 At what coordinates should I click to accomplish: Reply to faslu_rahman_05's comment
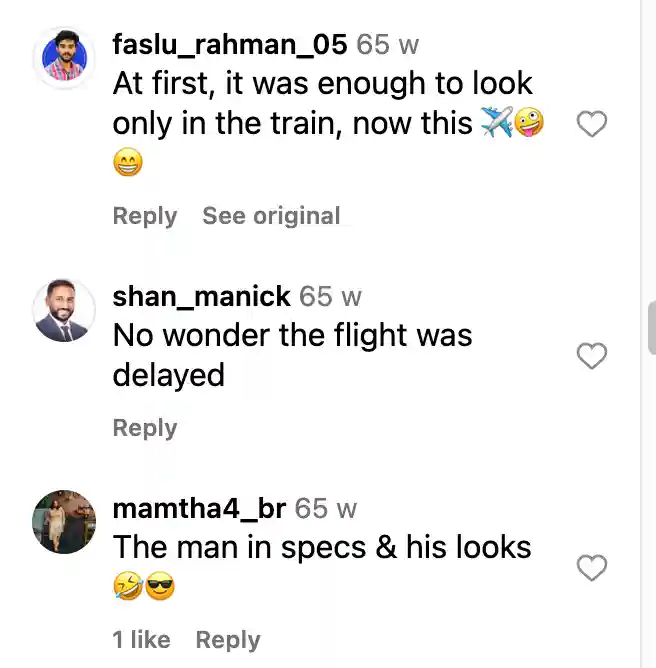(144, 216)
